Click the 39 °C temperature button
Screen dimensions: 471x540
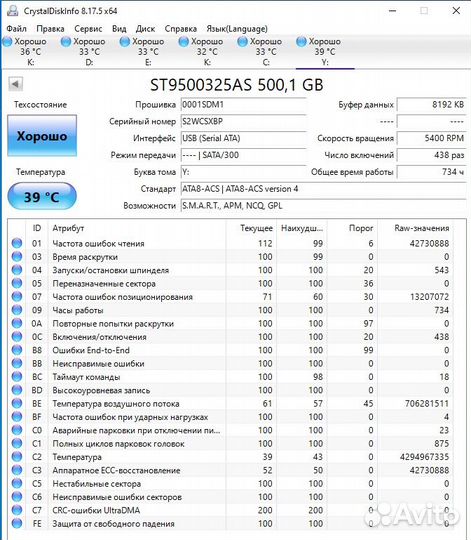42,196
